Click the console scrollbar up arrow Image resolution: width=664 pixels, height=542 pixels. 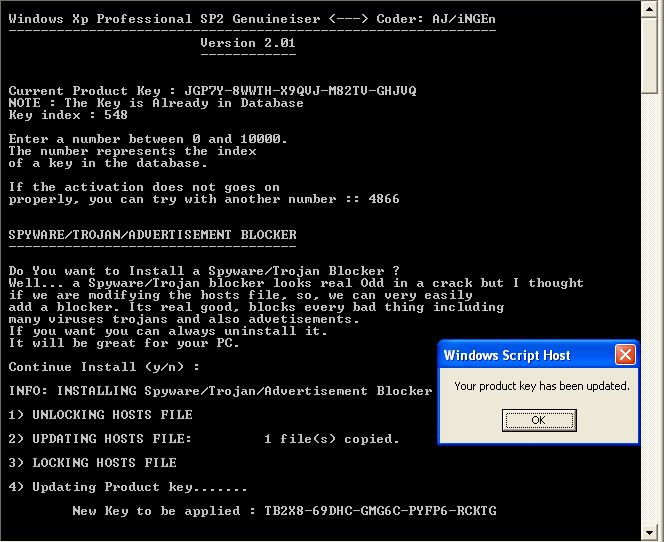(x=649, y=8)
